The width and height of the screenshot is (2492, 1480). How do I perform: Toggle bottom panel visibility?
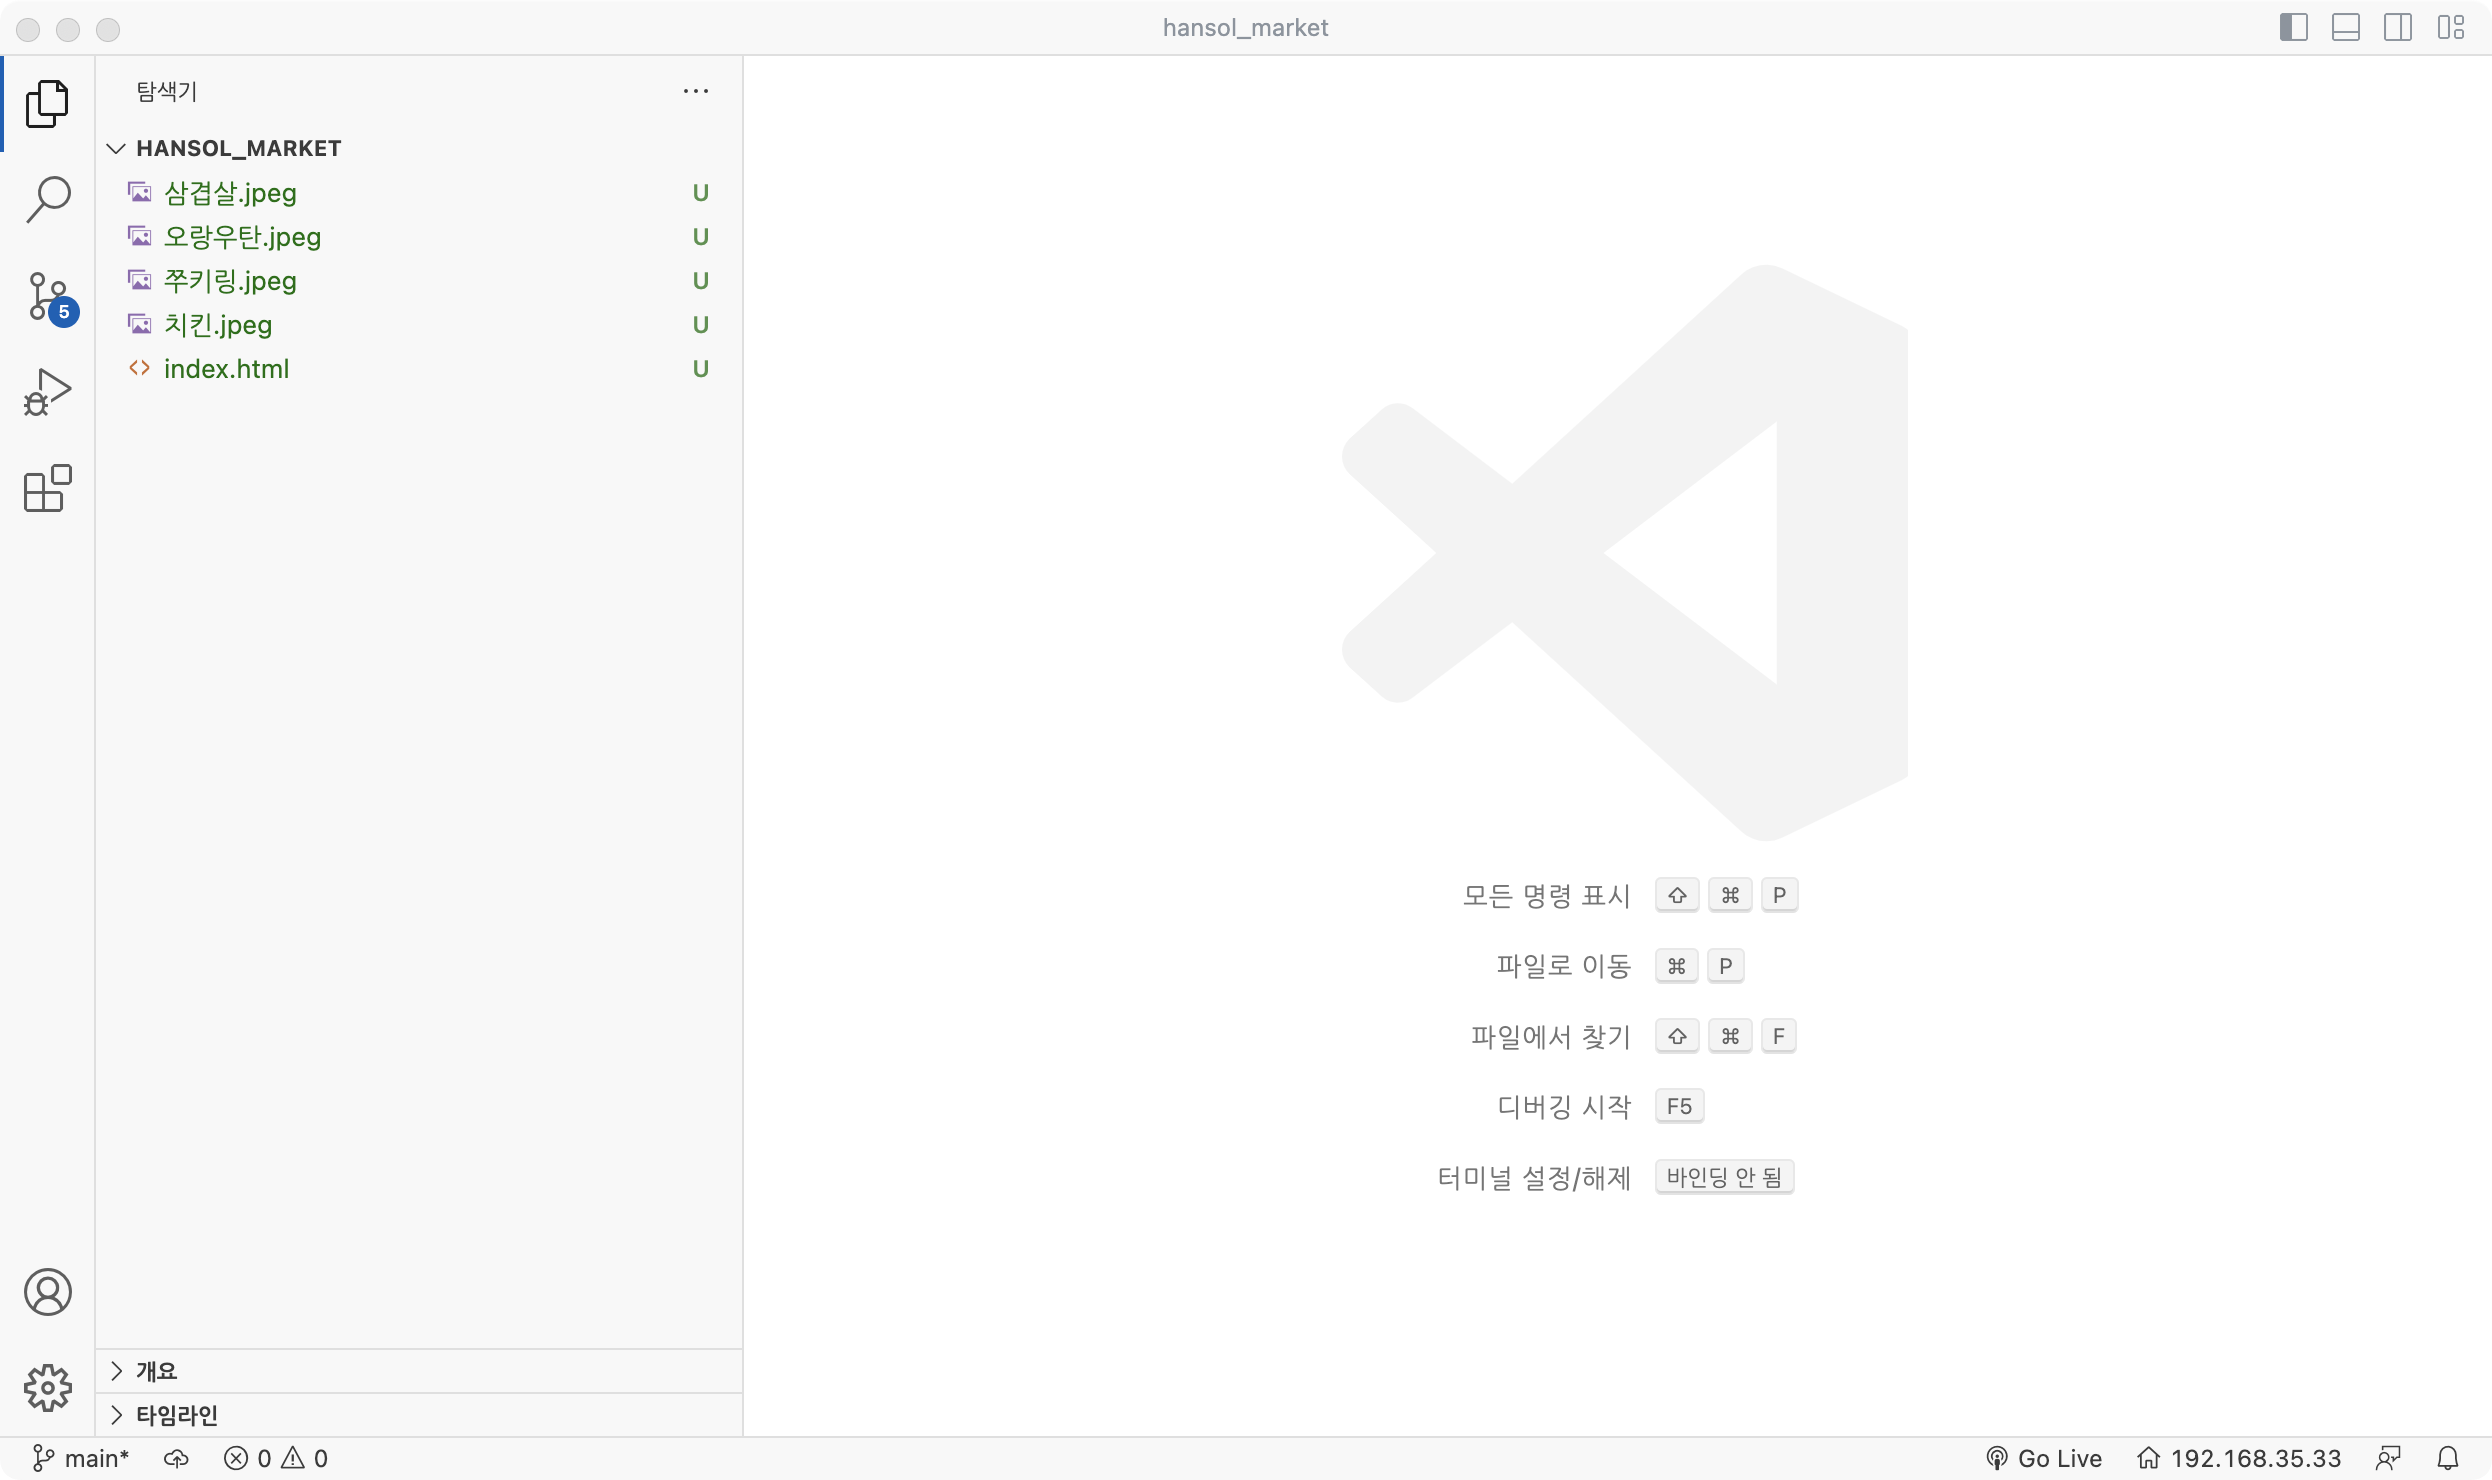click(x=2345, y=27)
